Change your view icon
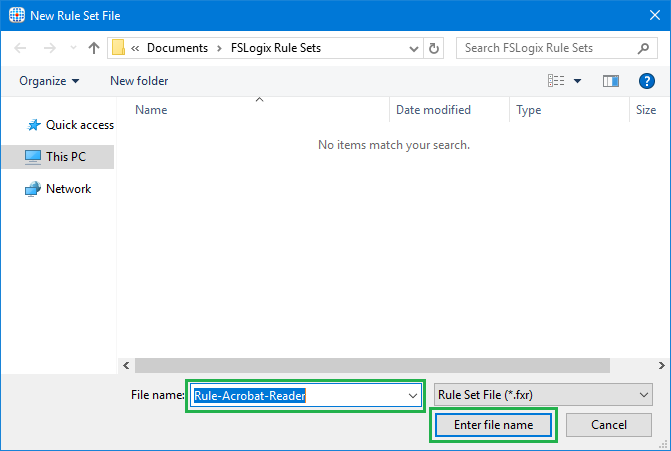This screenshot has width=671, height=451. pos(556,80)
